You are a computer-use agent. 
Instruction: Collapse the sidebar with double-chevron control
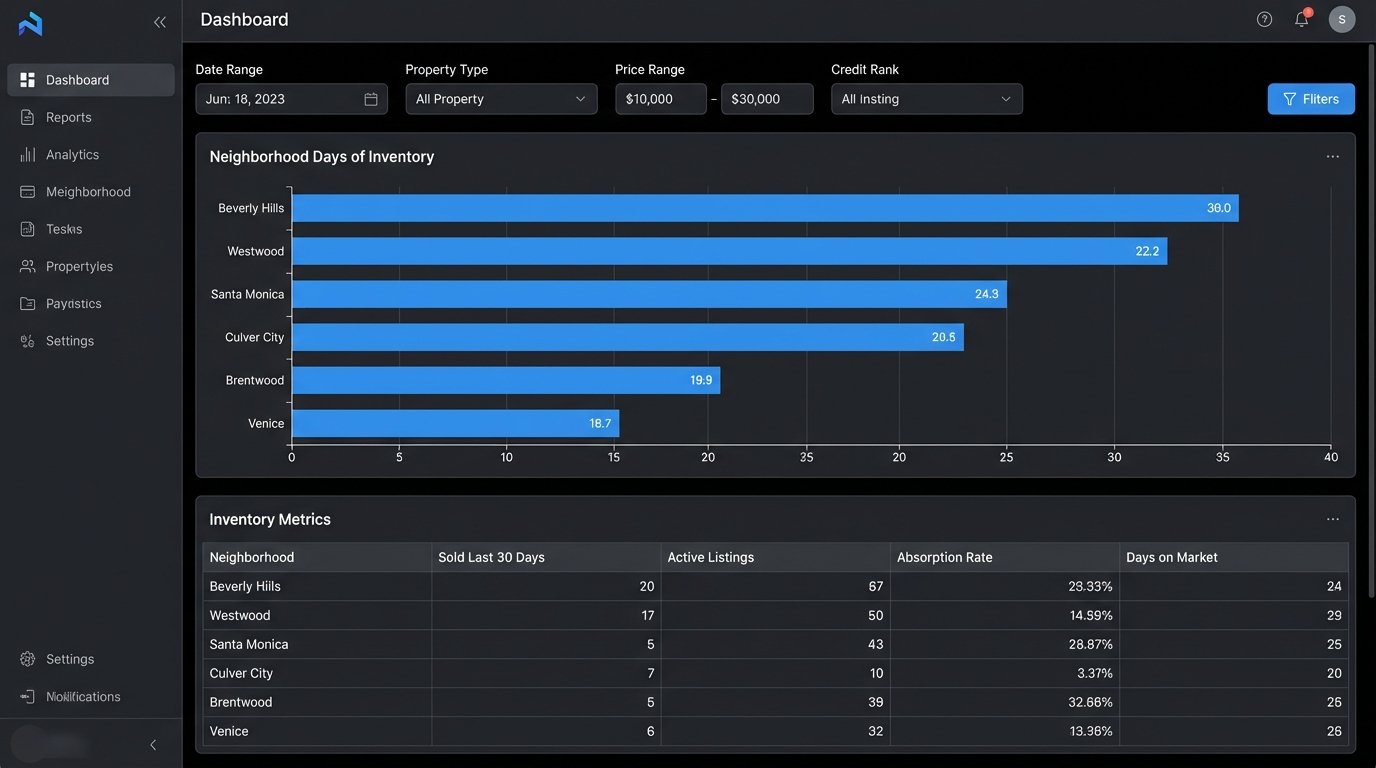(x=158, y=20)
